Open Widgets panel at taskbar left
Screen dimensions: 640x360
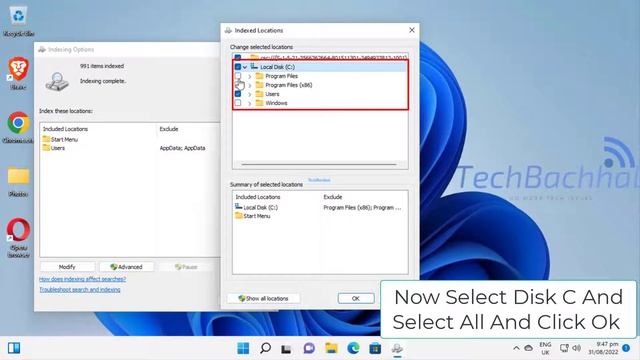[14, 348]
